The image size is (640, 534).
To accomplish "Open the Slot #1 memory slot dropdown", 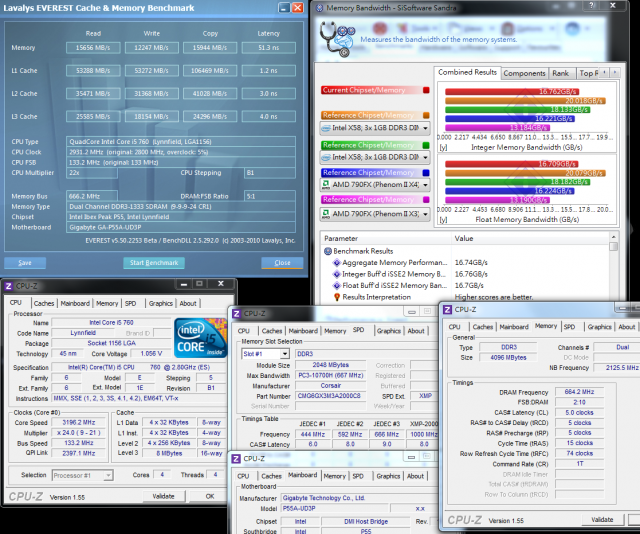I will (x=265, y=354).
